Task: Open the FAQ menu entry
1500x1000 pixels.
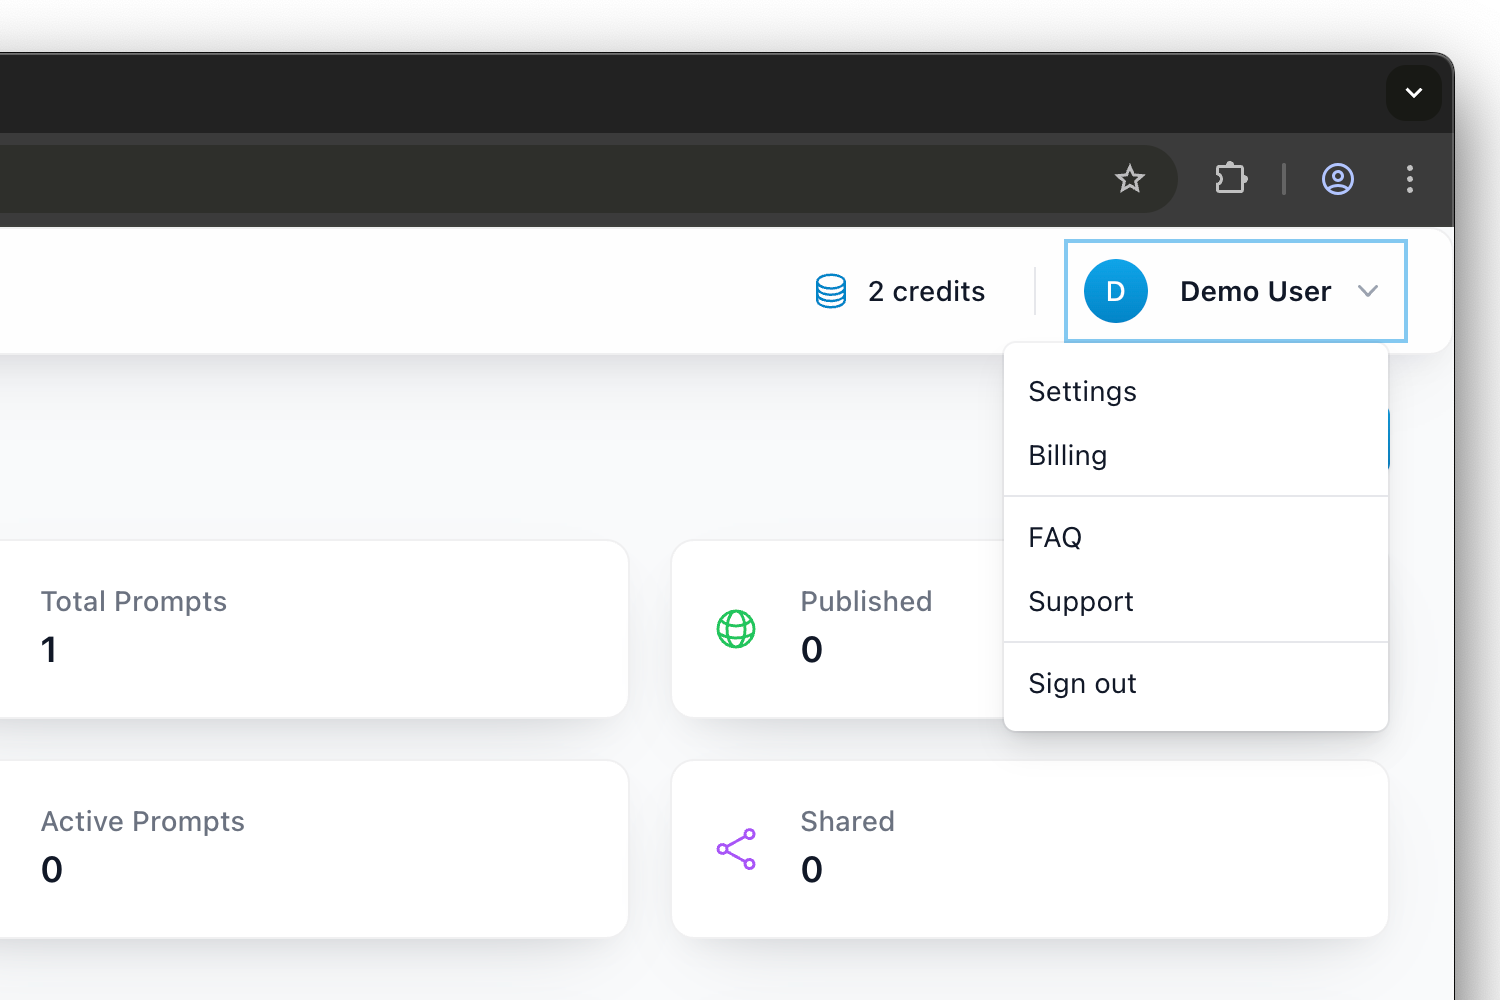Action: 1054,537
